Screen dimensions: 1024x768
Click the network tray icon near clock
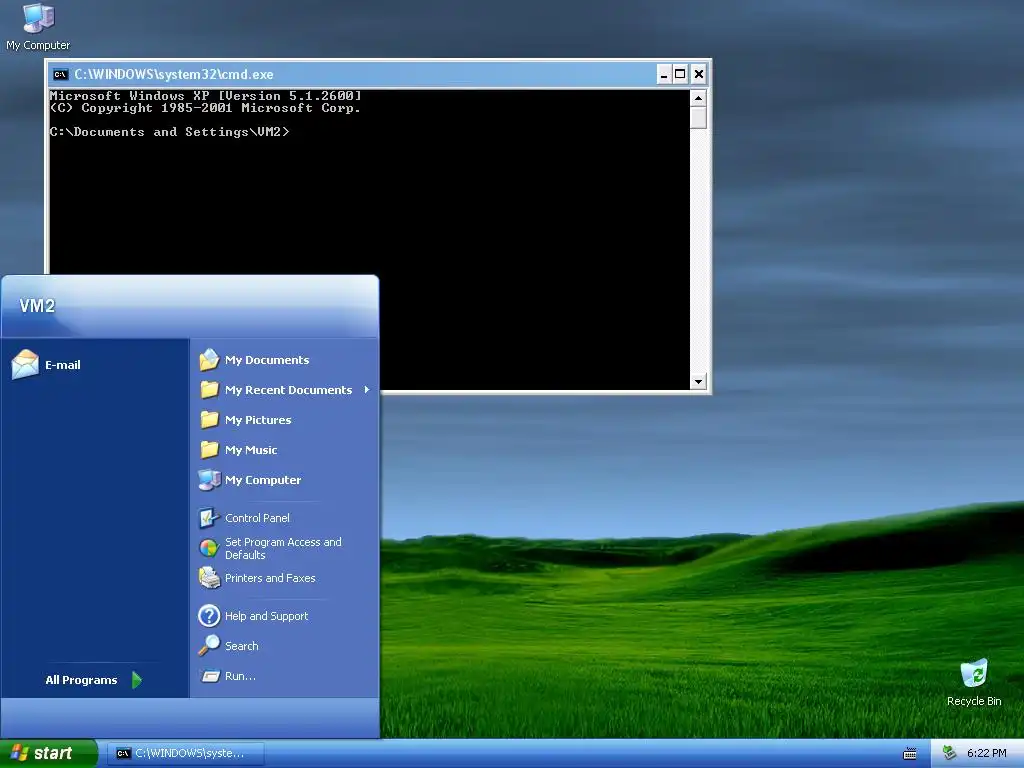pyautogui.click(x=950, y=753)
